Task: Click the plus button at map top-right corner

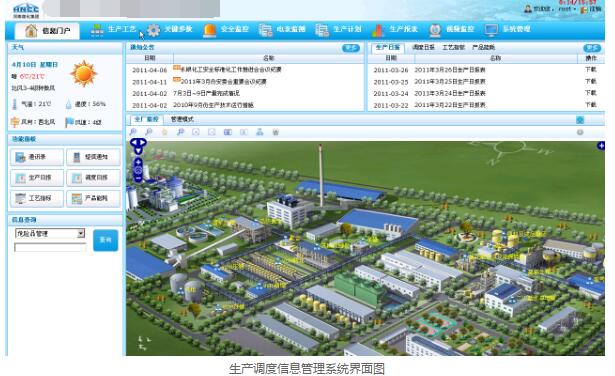Action: click(x=601, y=146)
